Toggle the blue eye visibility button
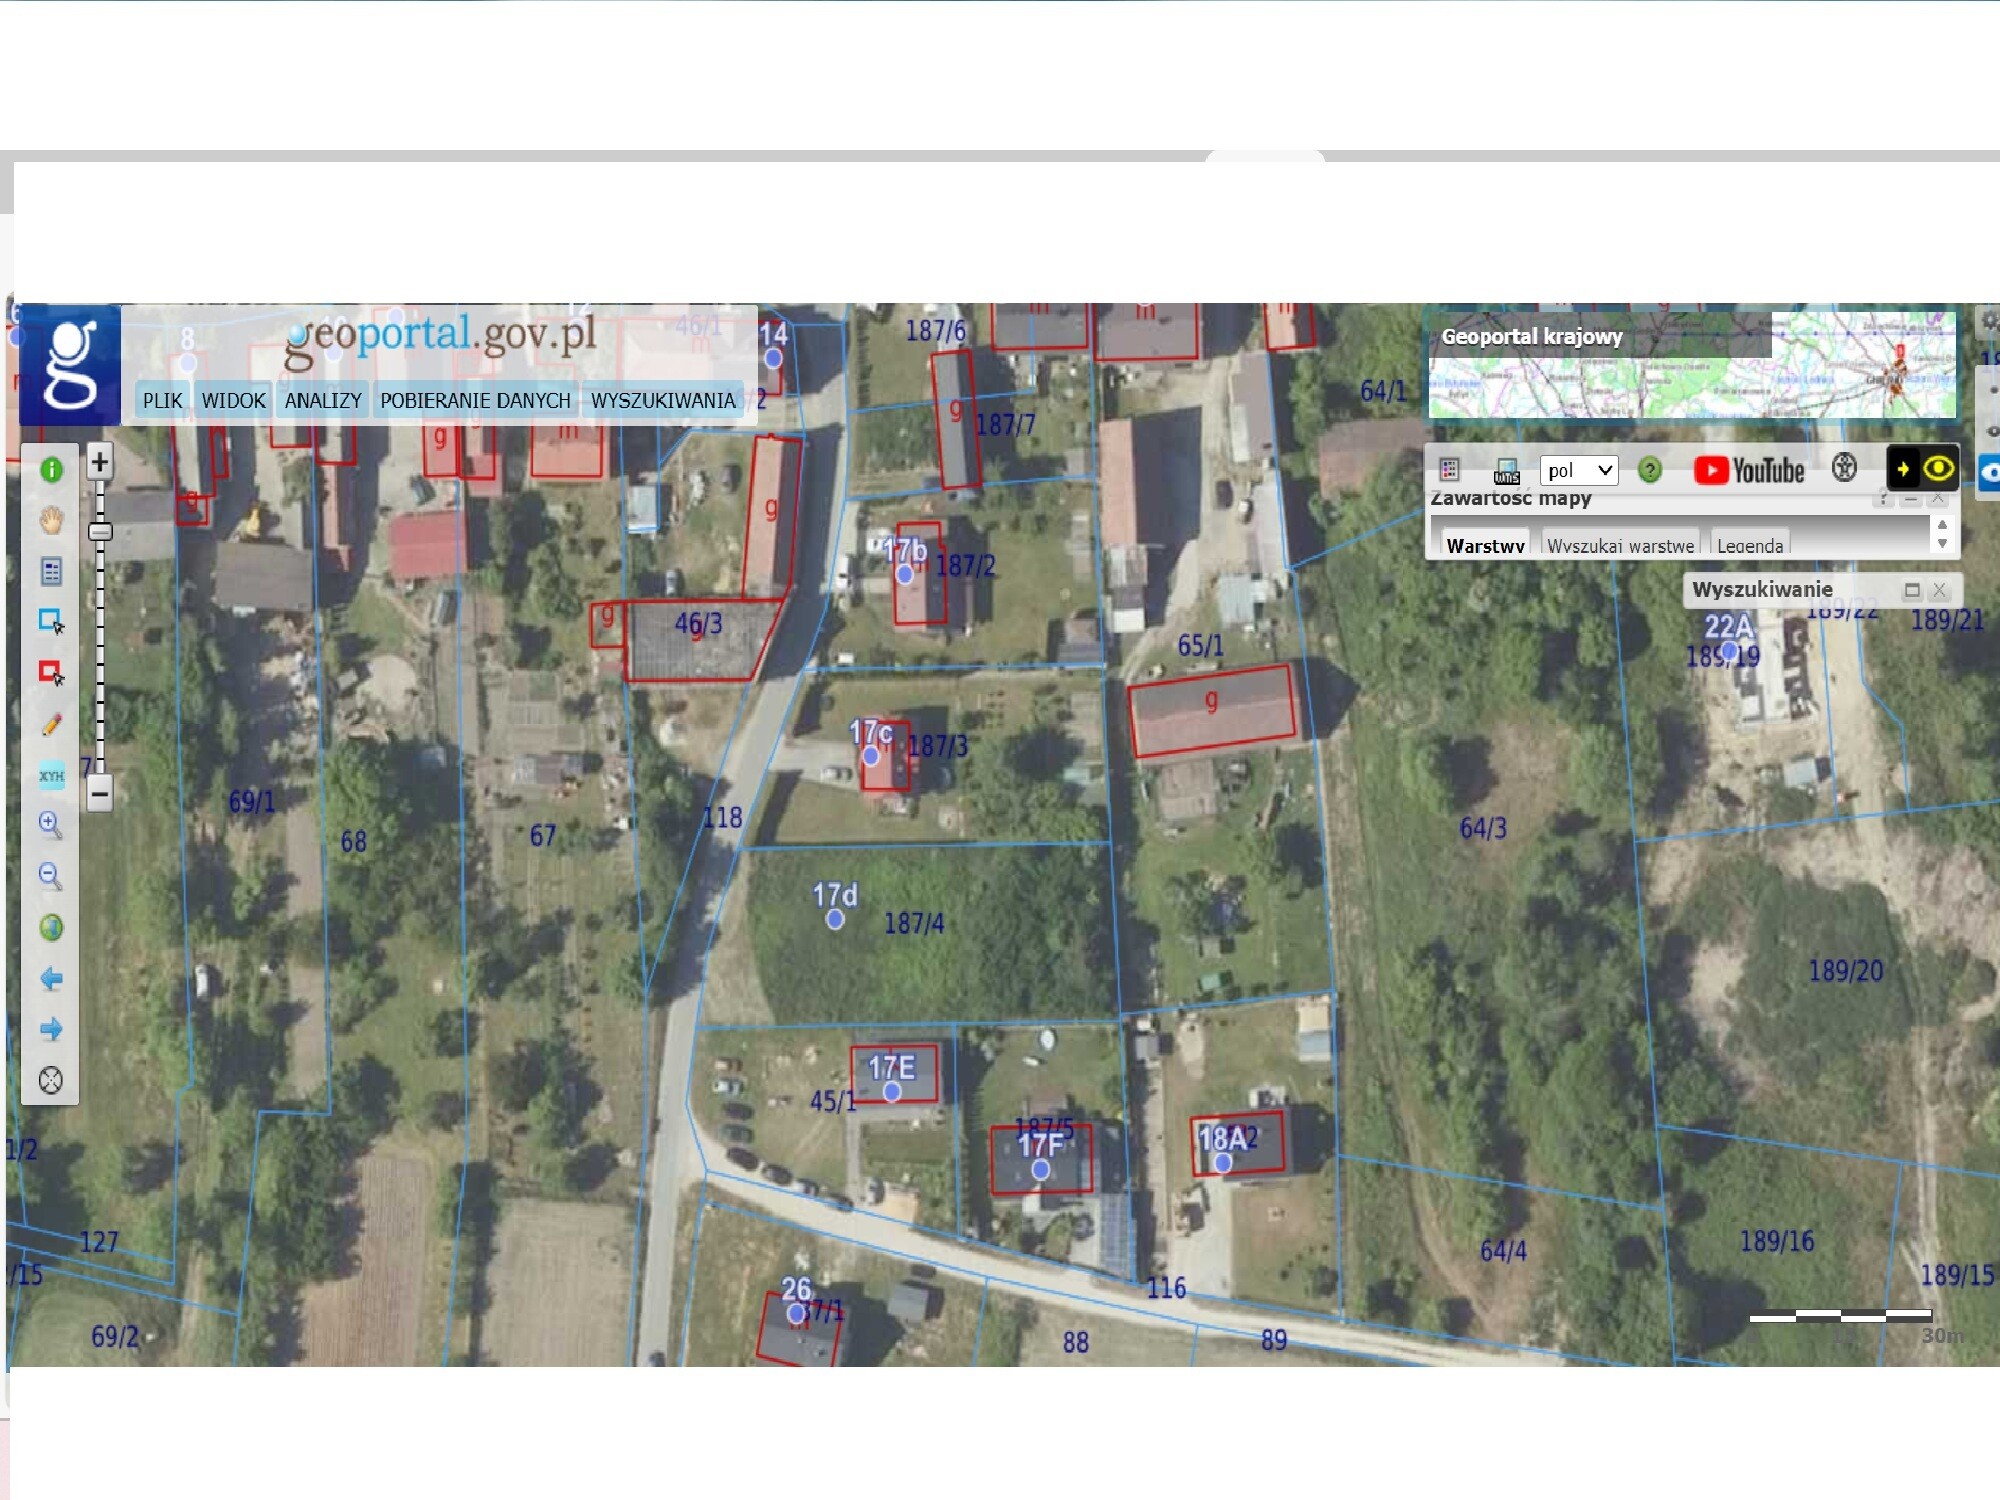Image resolution: width=2000 pixels, height=1500 pixels. pos(1991,472)
